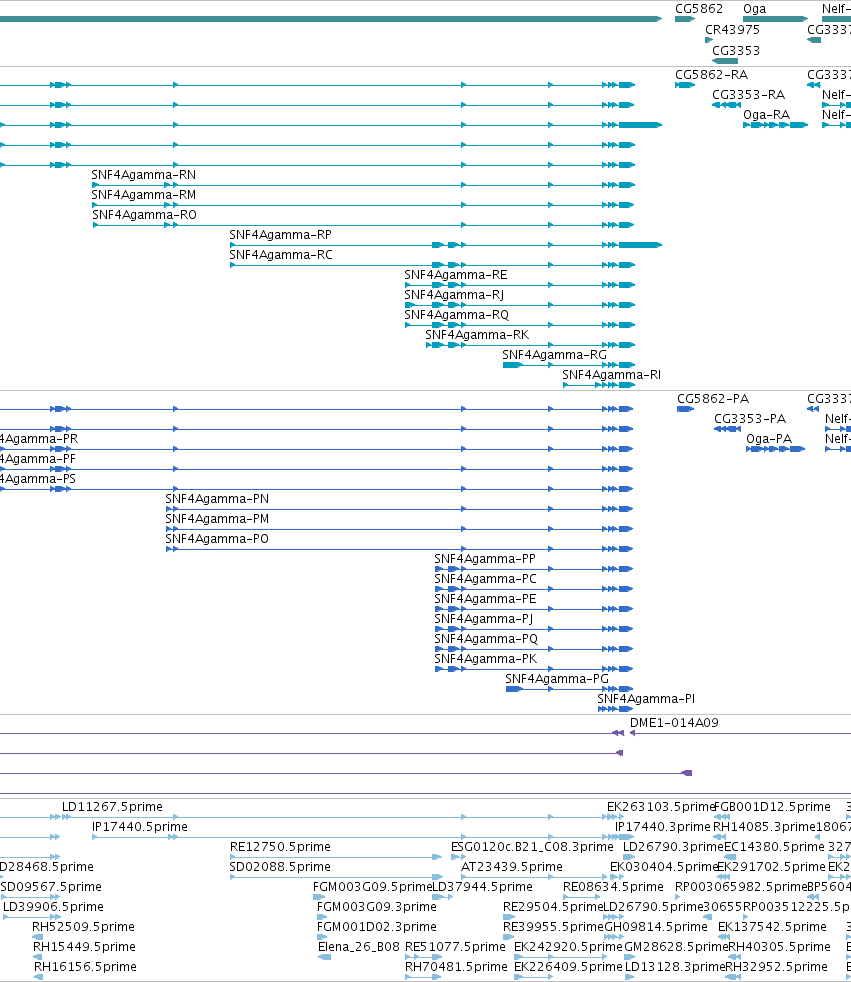Click polypeptide SNF4Agamma-PM
The width and height of the screenshot is (851, 982).
[217, 519]
